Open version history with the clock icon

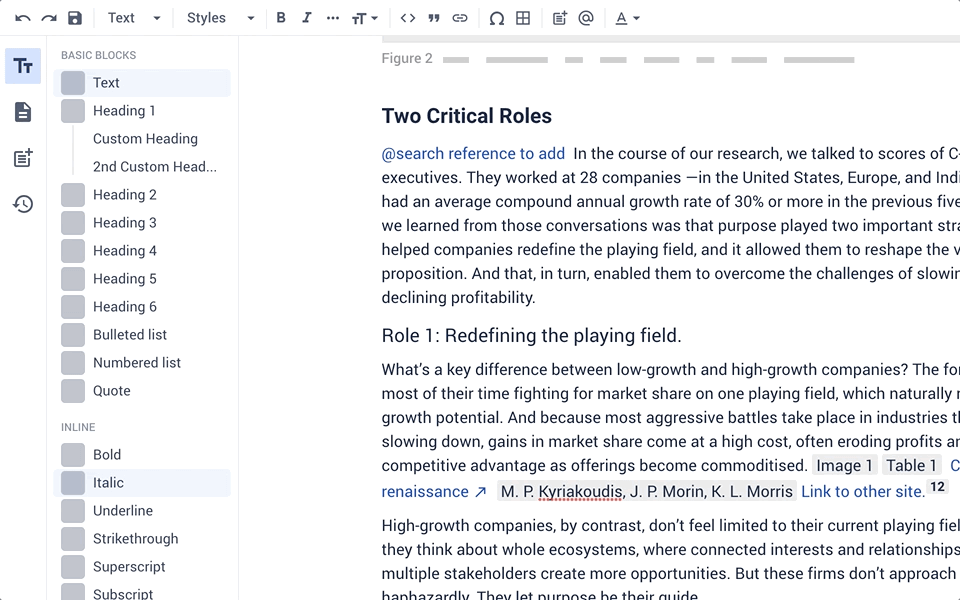tap(22, 204)
